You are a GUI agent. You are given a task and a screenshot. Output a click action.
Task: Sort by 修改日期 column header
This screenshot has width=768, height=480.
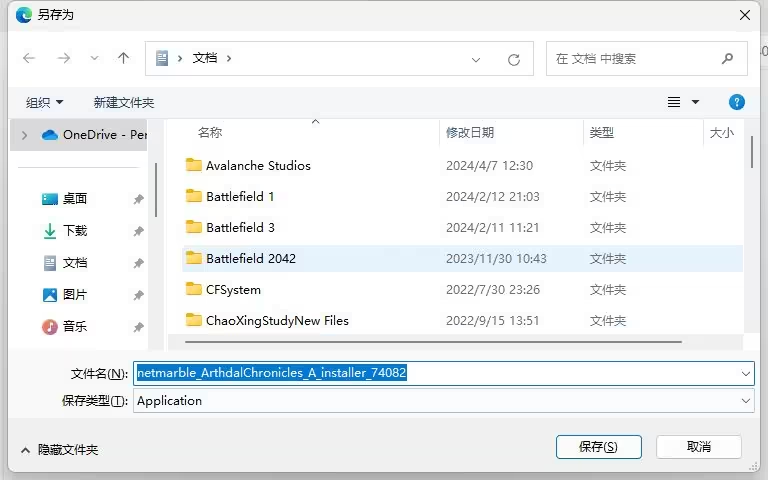coord(469,133)
